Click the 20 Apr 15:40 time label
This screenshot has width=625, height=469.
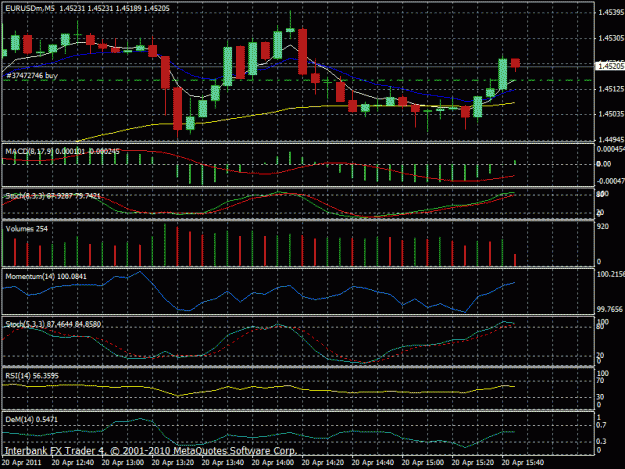coord(523,463)
